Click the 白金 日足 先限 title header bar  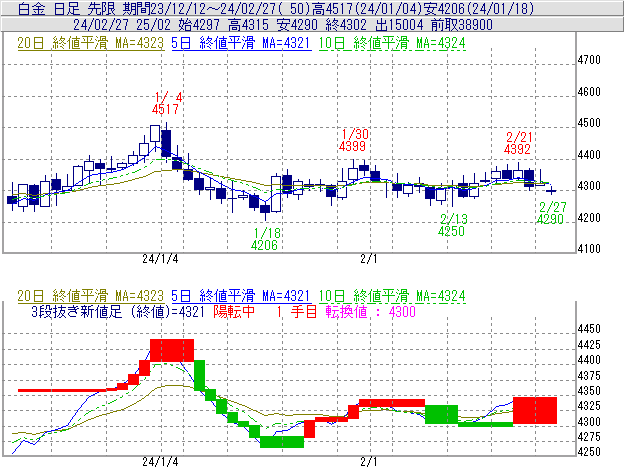[312, 8]
